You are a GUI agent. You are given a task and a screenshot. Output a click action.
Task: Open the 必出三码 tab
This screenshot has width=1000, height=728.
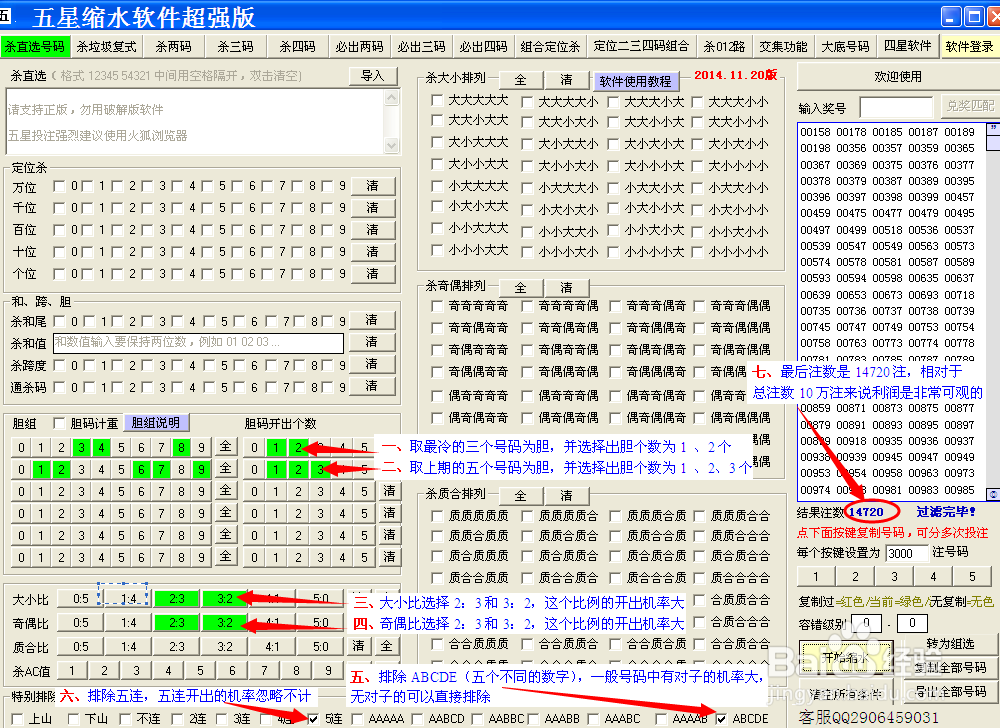[422, 47]
